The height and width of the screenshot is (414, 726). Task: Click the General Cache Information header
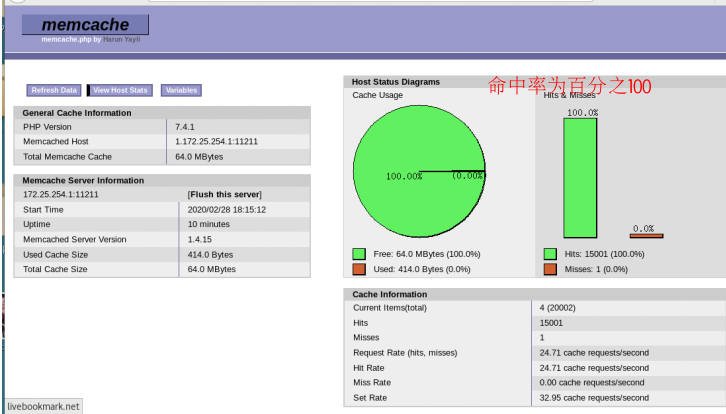pos(162,113)
